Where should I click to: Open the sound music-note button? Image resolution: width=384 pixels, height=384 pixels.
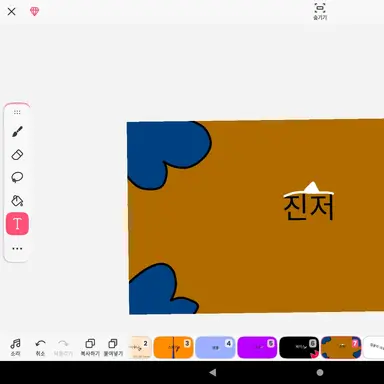15,347
